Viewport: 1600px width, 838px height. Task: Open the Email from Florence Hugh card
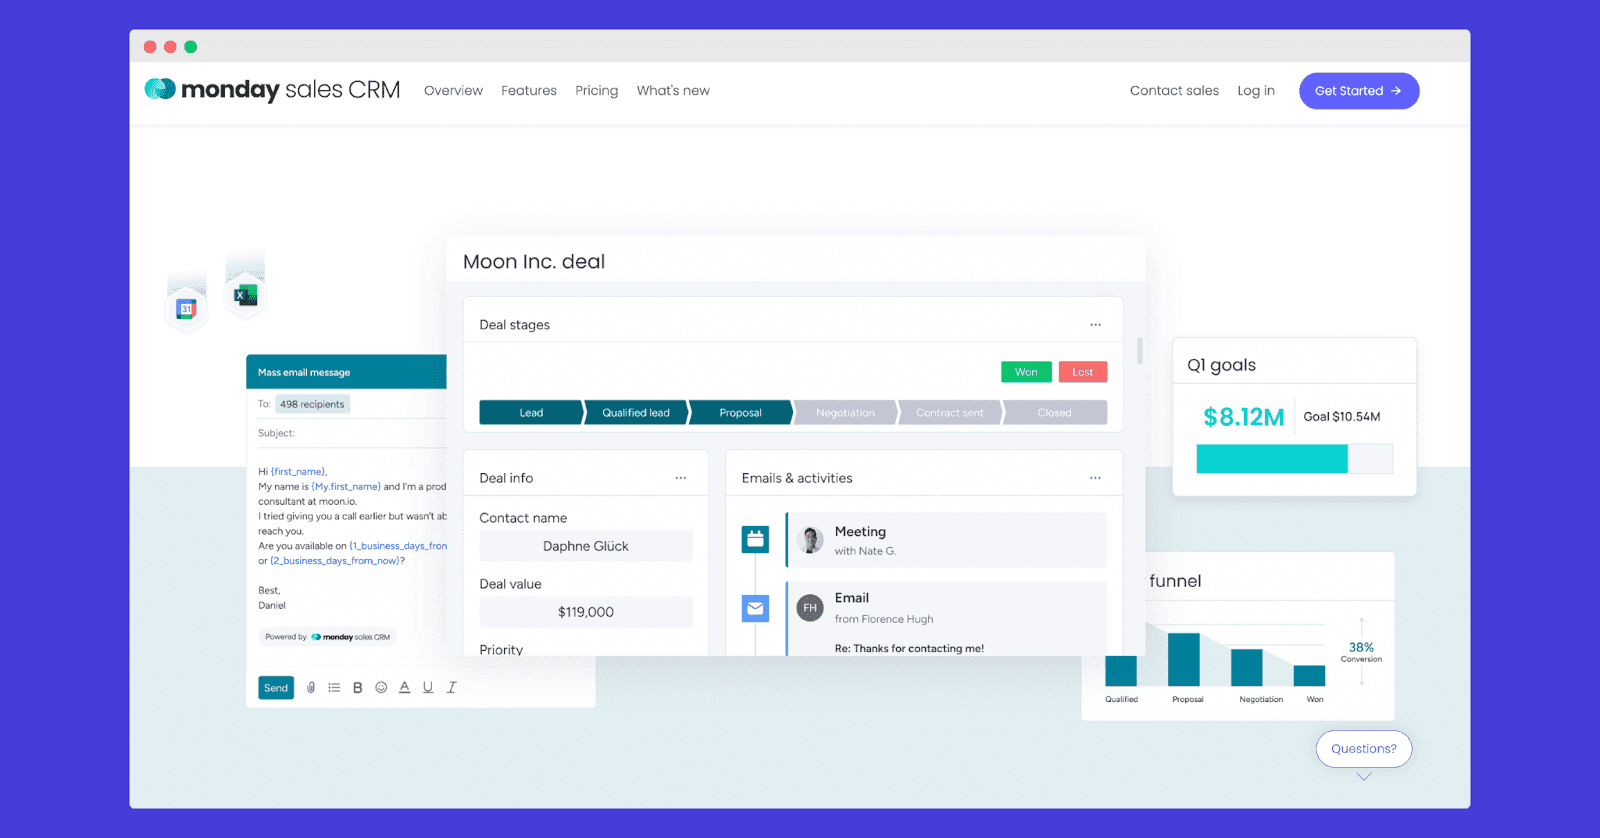[x=946, y=618]
